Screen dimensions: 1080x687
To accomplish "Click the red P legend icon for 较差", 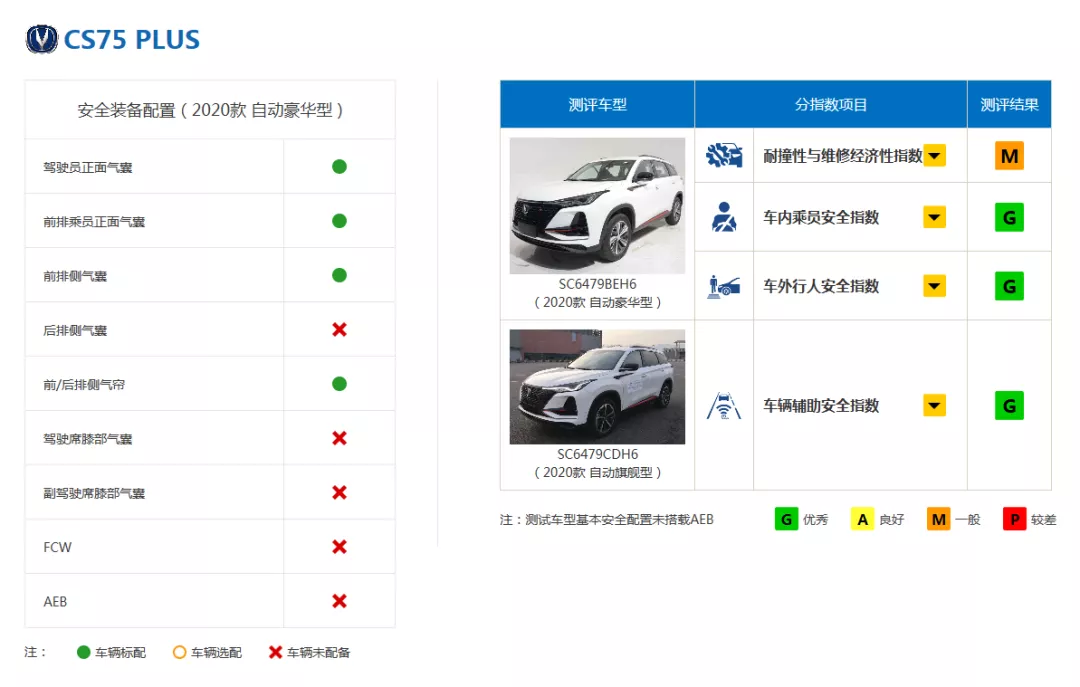I will 1012,519.
